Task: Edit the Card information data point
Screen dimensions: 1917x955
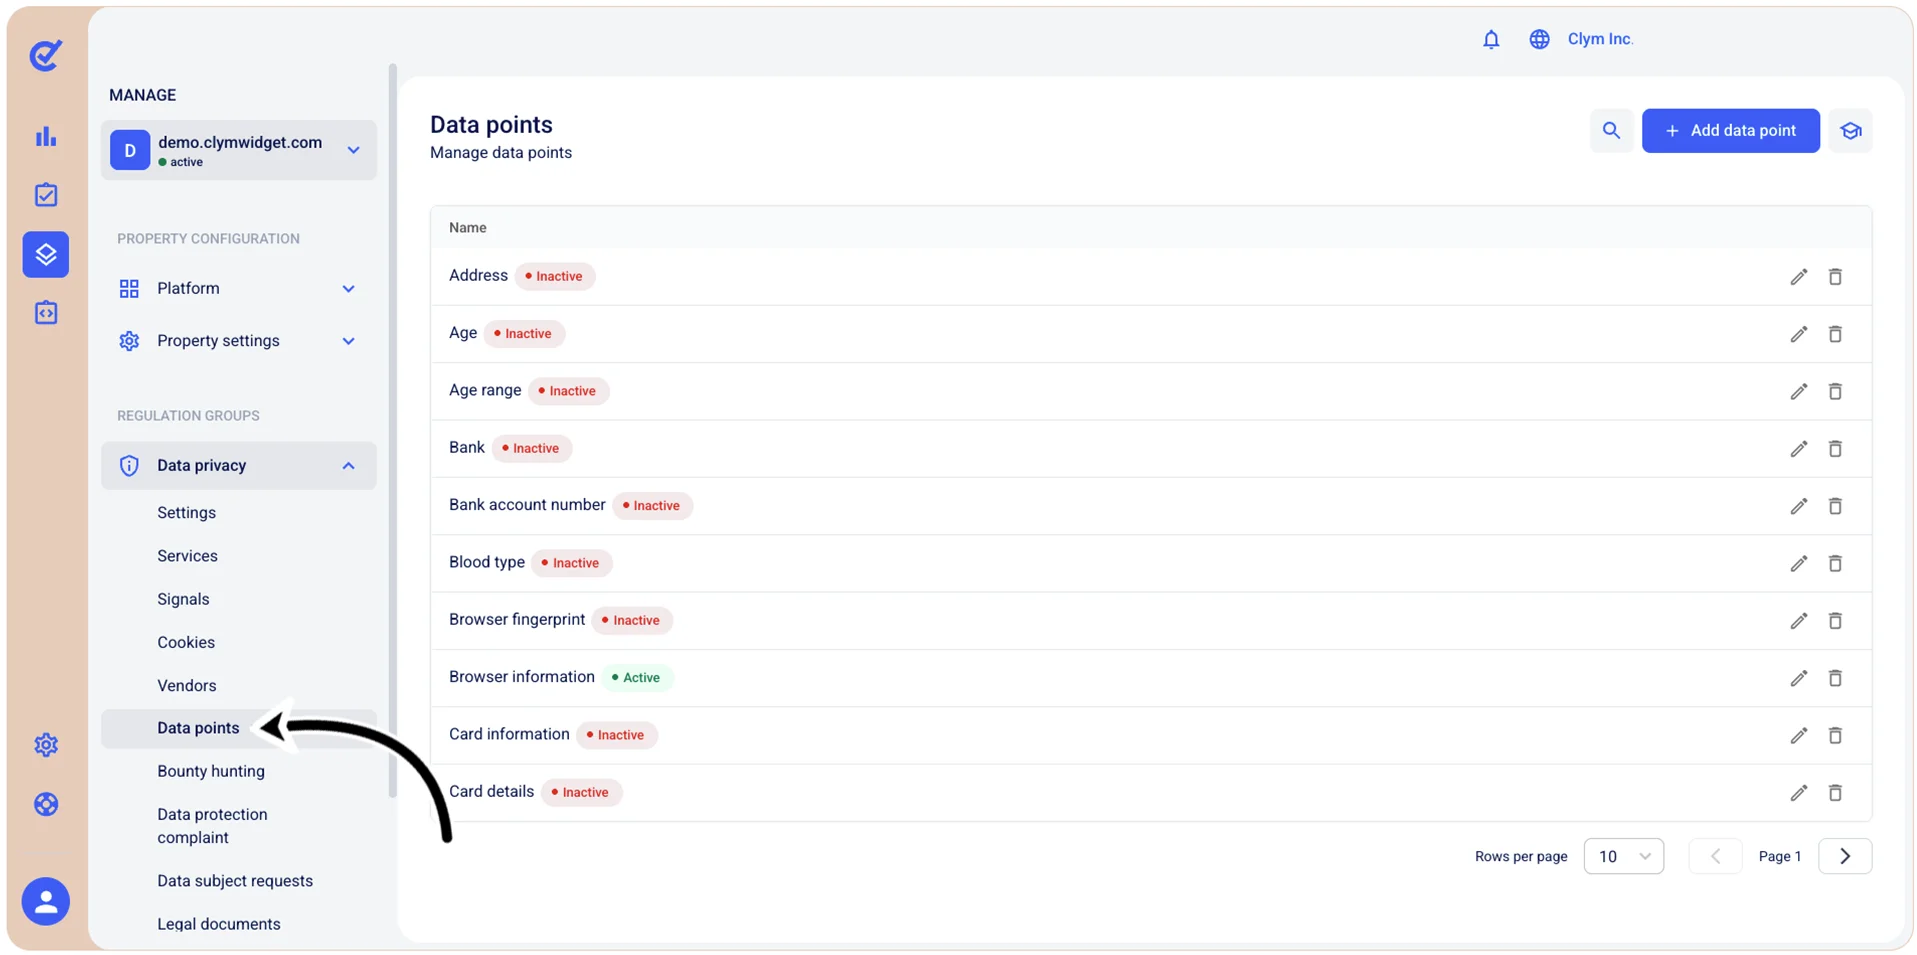Action: (x=1798, y=736)
